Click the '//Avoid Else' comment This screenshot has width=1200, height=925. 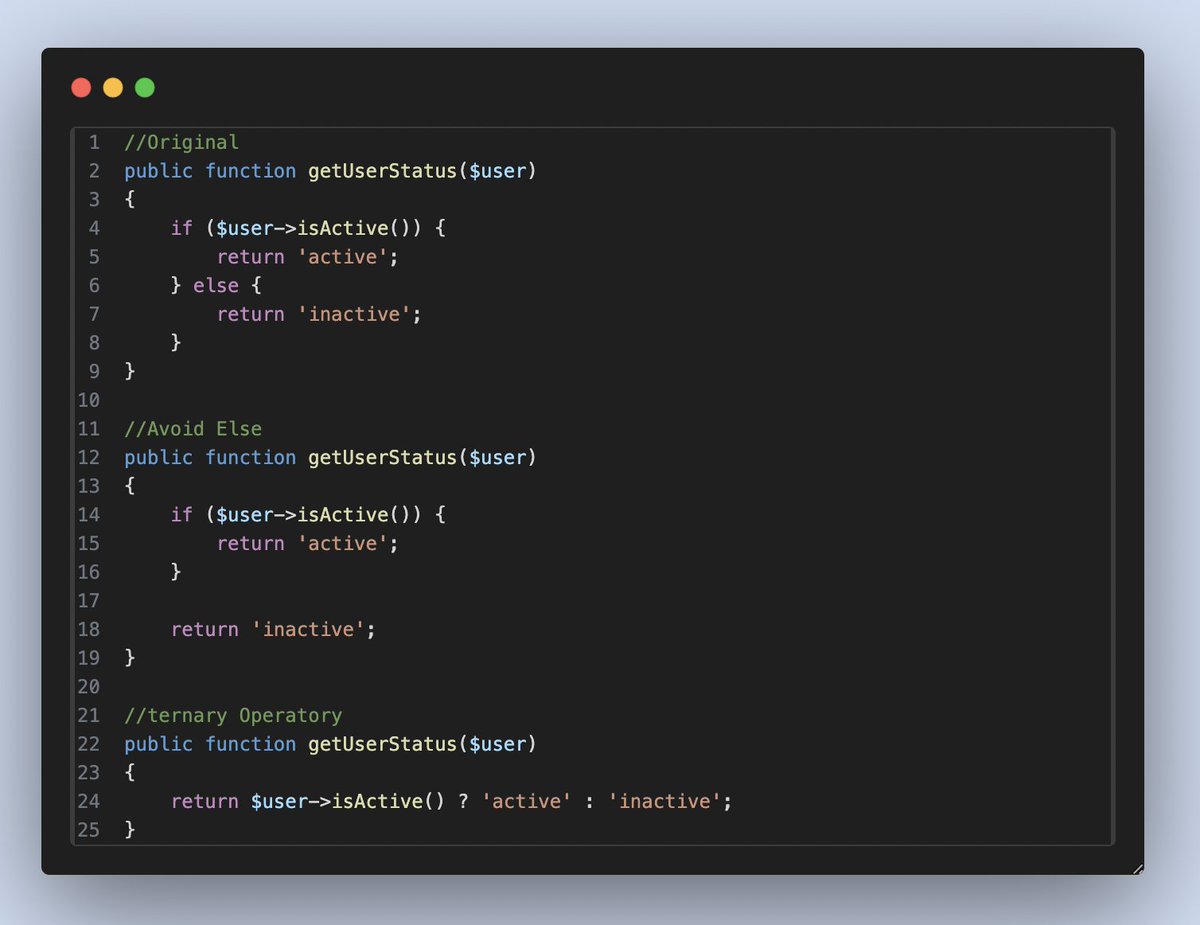pos(193,429)
